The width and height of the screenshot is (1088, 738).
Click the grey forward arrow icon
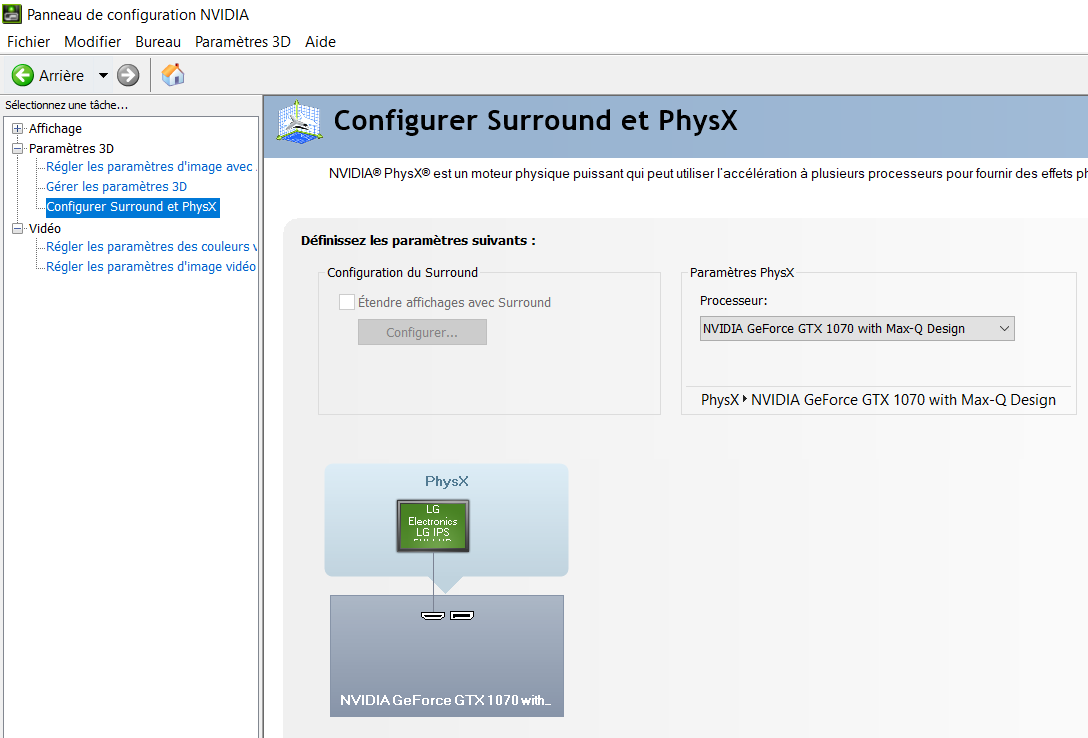(128, 75)
